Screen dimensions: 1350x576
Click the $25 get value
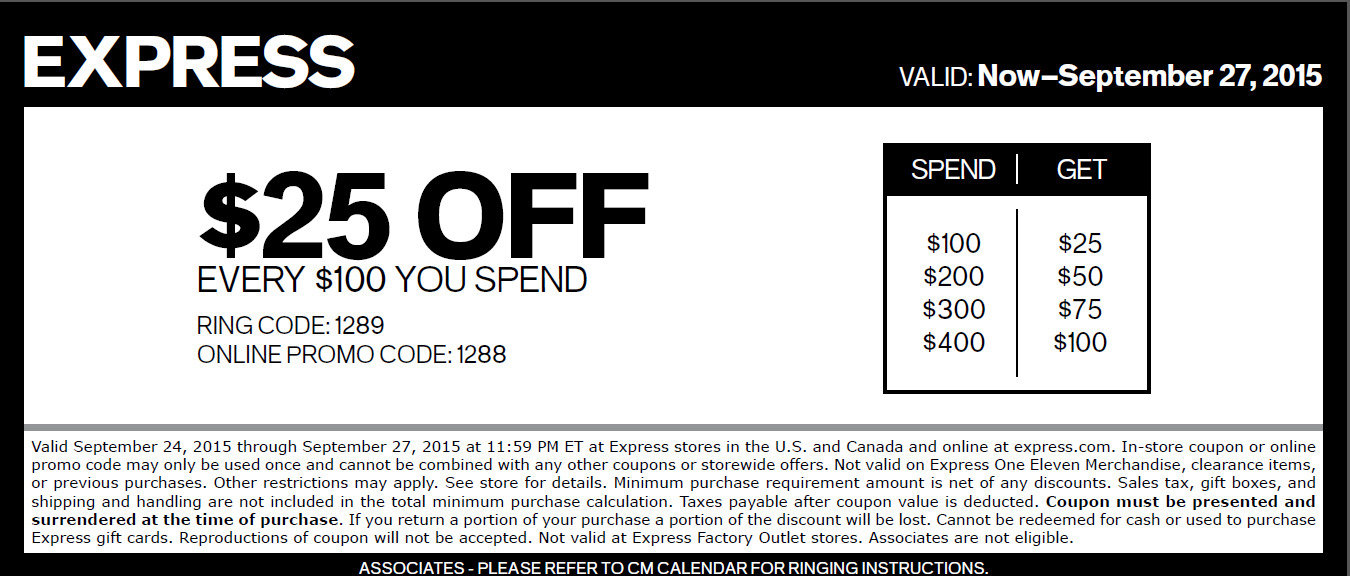pyautogui.click(x=1080, y=243)
